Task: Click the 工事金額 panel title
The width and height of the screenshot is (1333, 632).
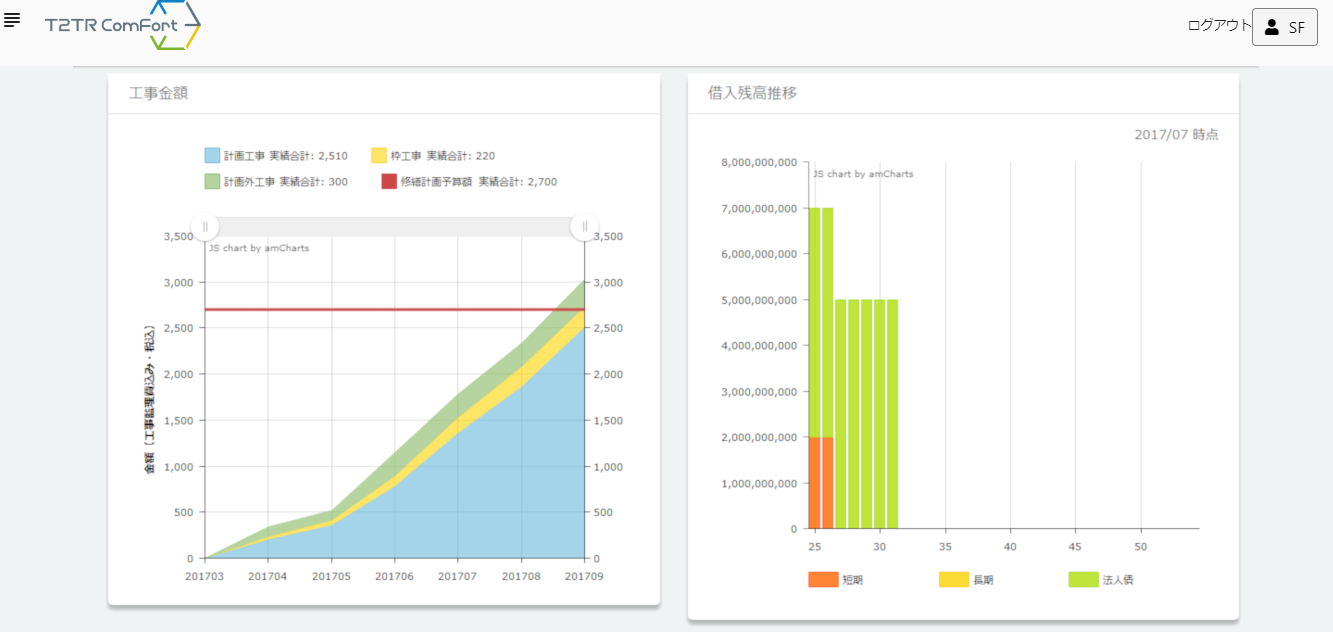Action: click(x=159, y=93)
